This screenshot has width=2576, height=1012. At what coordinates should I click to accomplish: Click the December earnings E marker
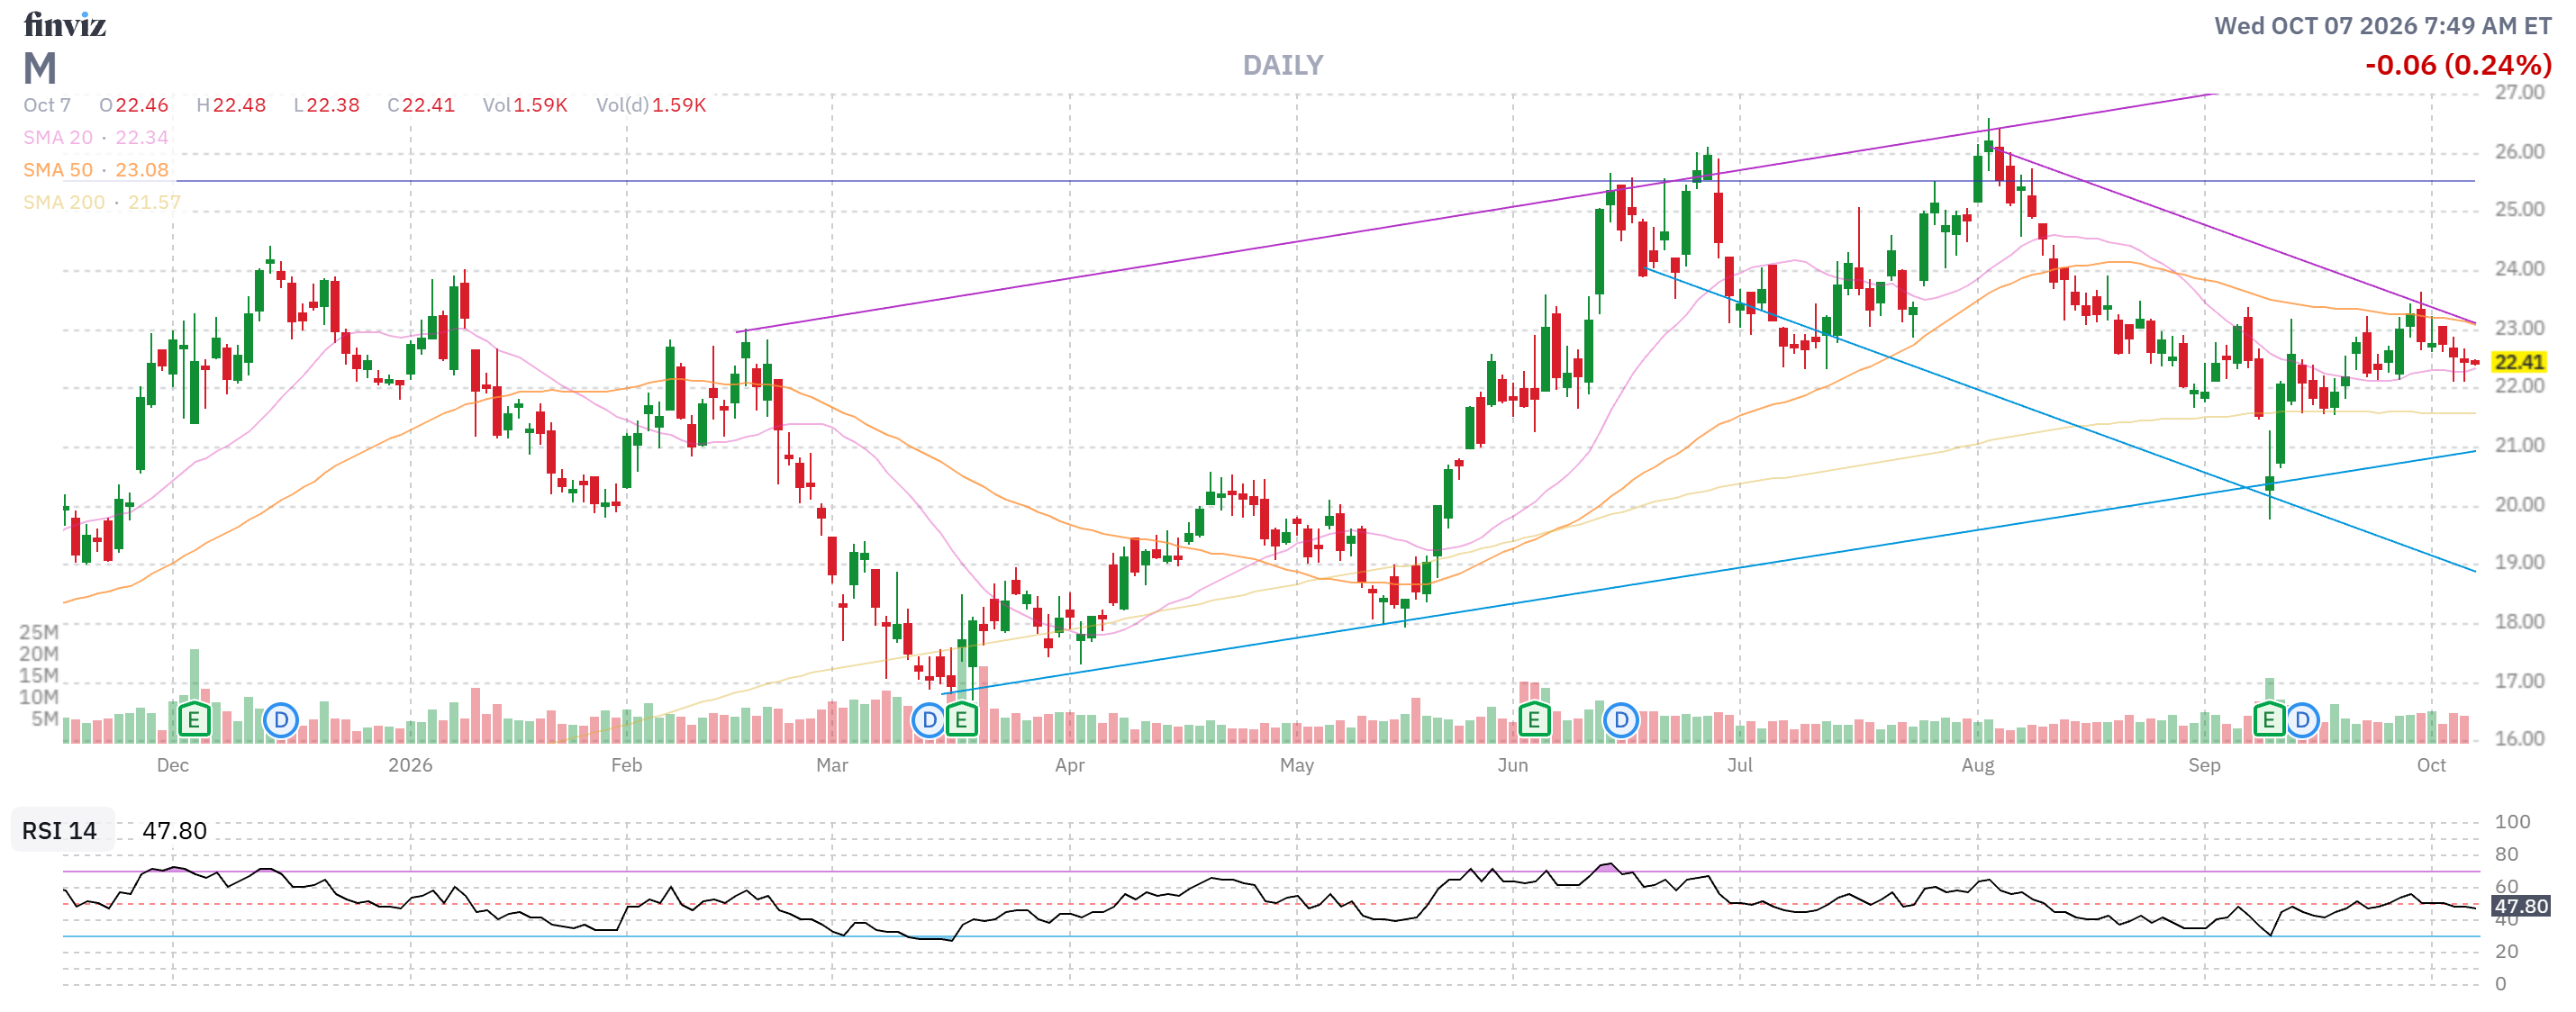tap(193, 719)
